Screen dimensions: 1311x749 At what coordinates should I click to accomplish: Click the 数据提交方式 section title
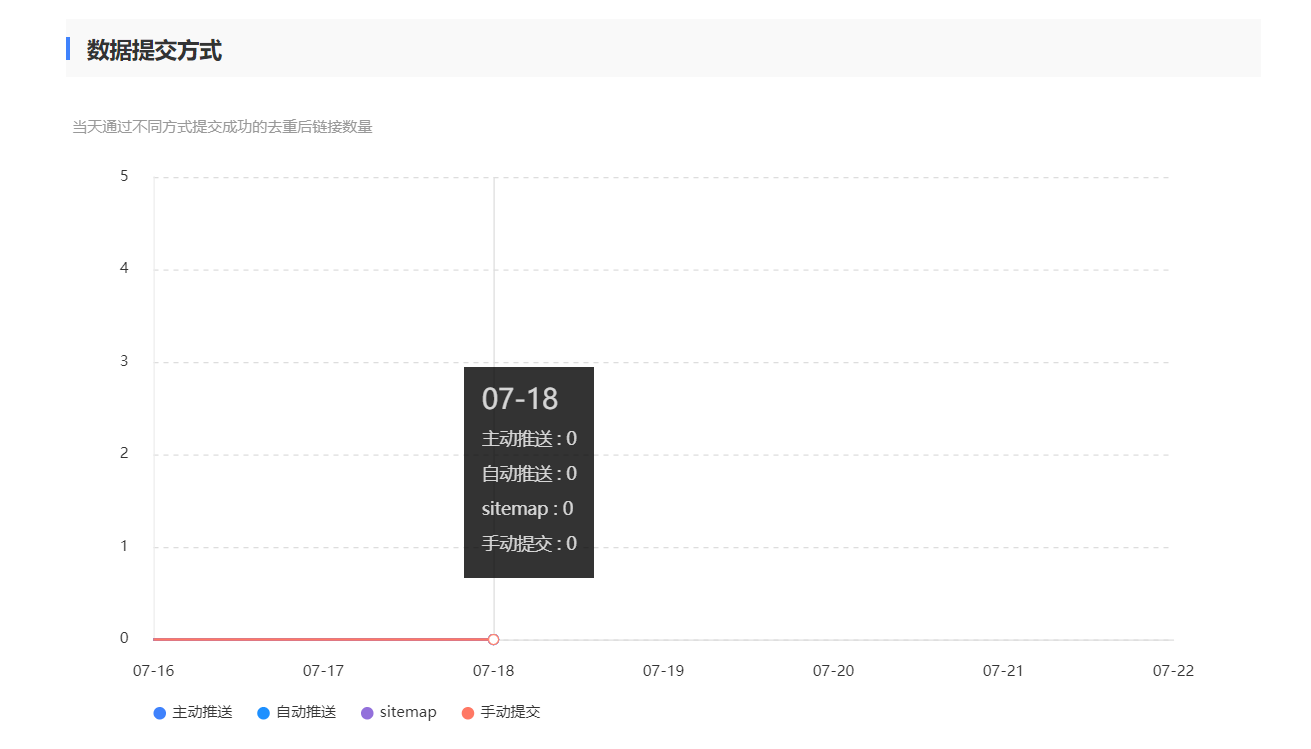[x=154, y=51]
